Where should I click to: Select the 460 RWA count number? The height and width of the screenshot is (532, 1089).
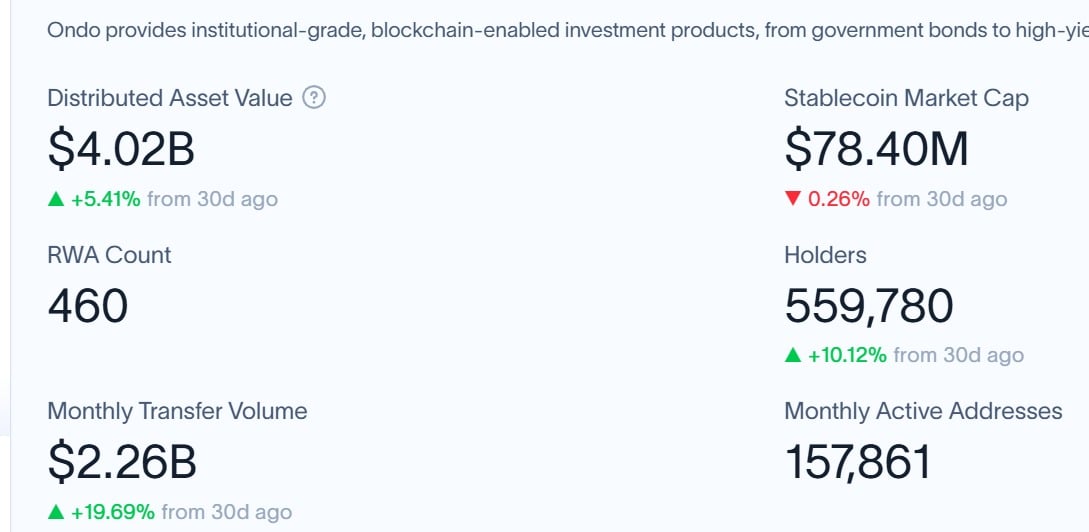pyautogui.click(x=88, y=306)
